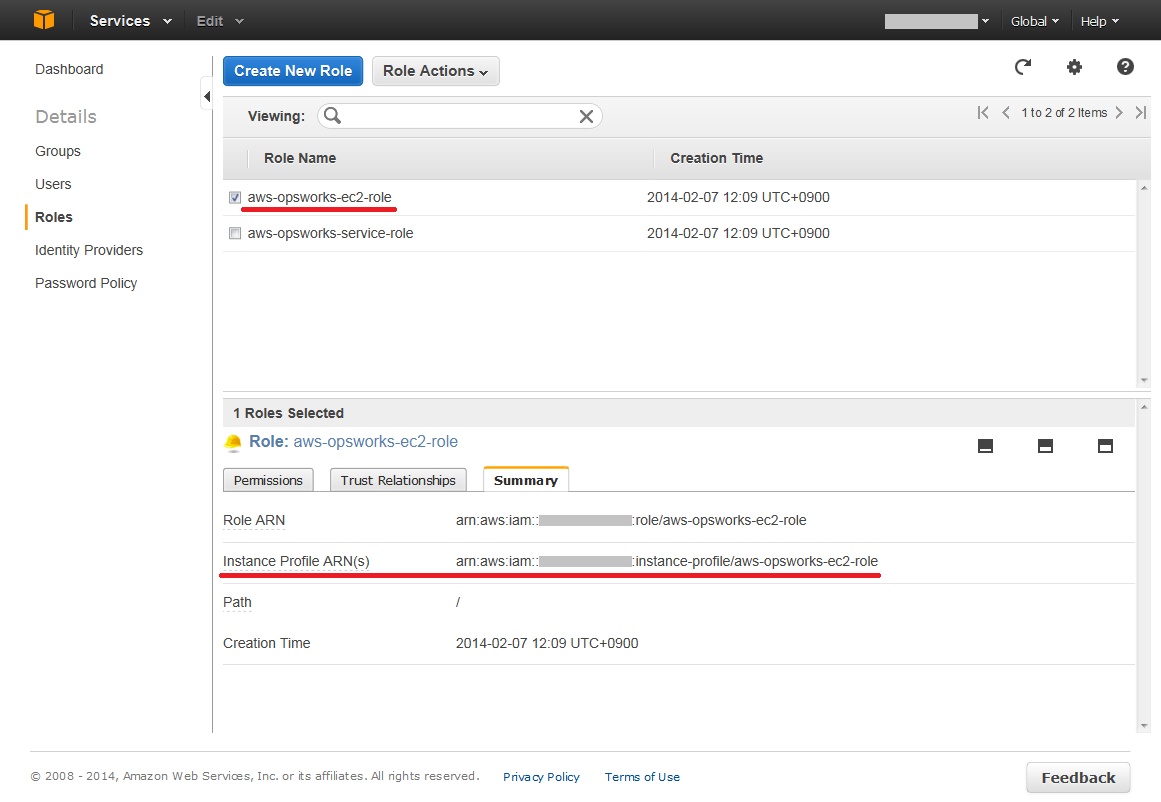Open the Edit dropdown menu

pos(220,21)
